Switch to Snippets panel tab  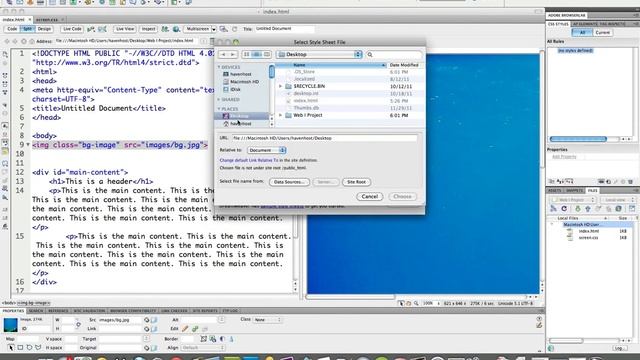click(574, 191)
